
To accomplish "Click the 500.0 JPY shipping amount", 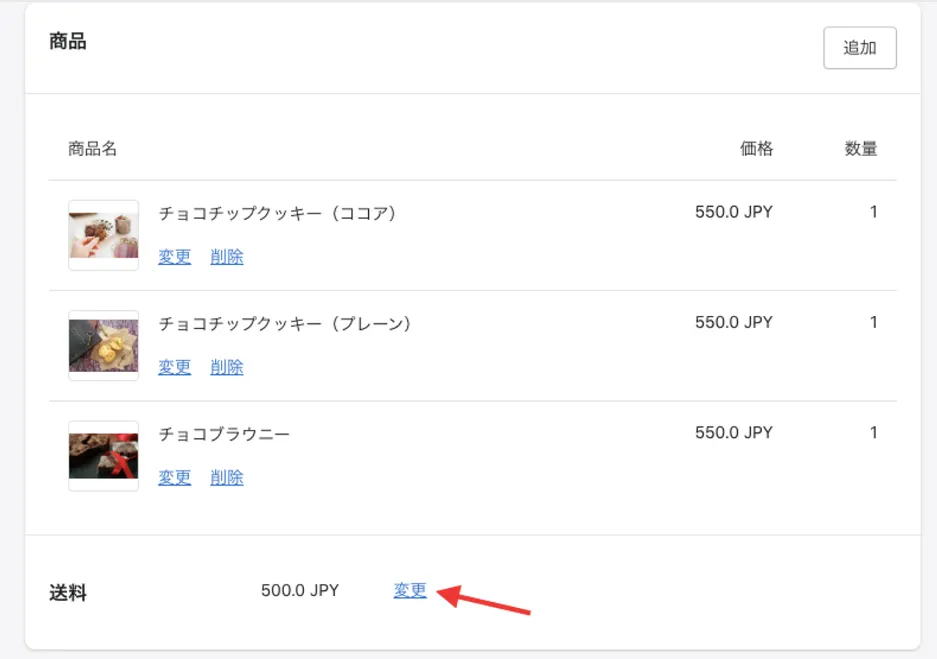I will pyautogui.click(x=300, y=590).
